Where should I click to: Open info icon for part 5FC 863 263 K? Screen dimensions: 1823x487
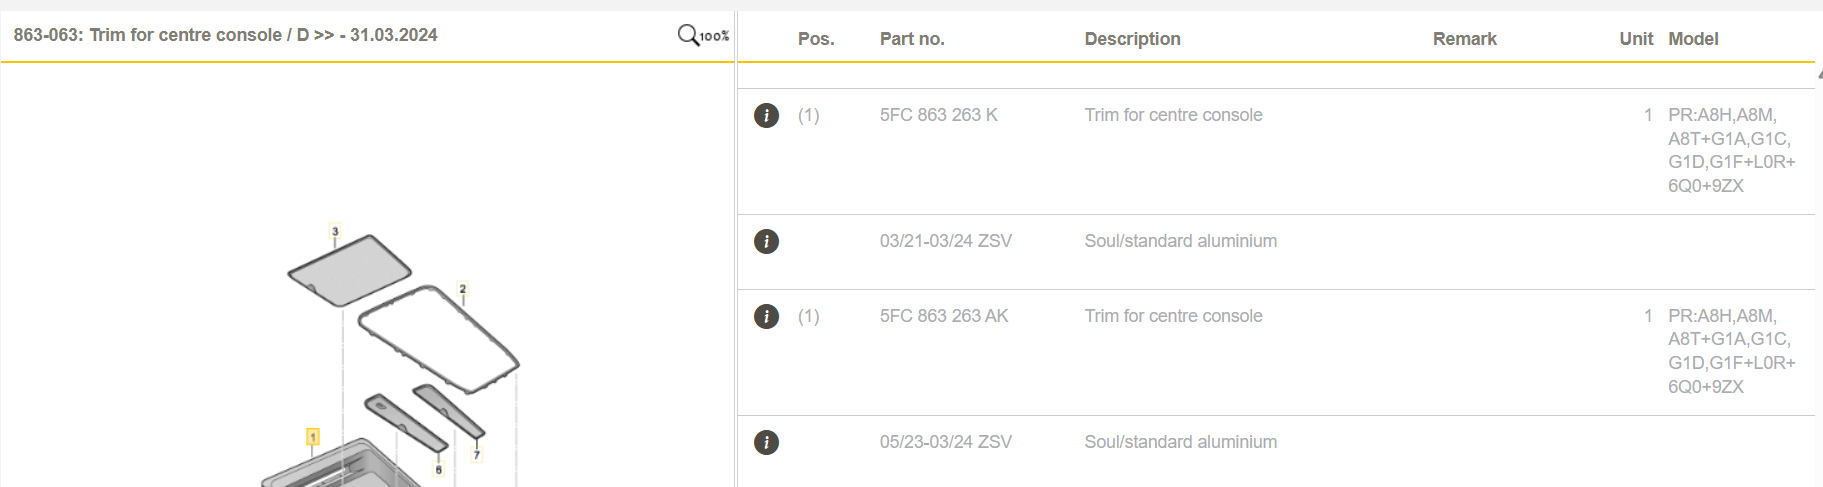766,116
